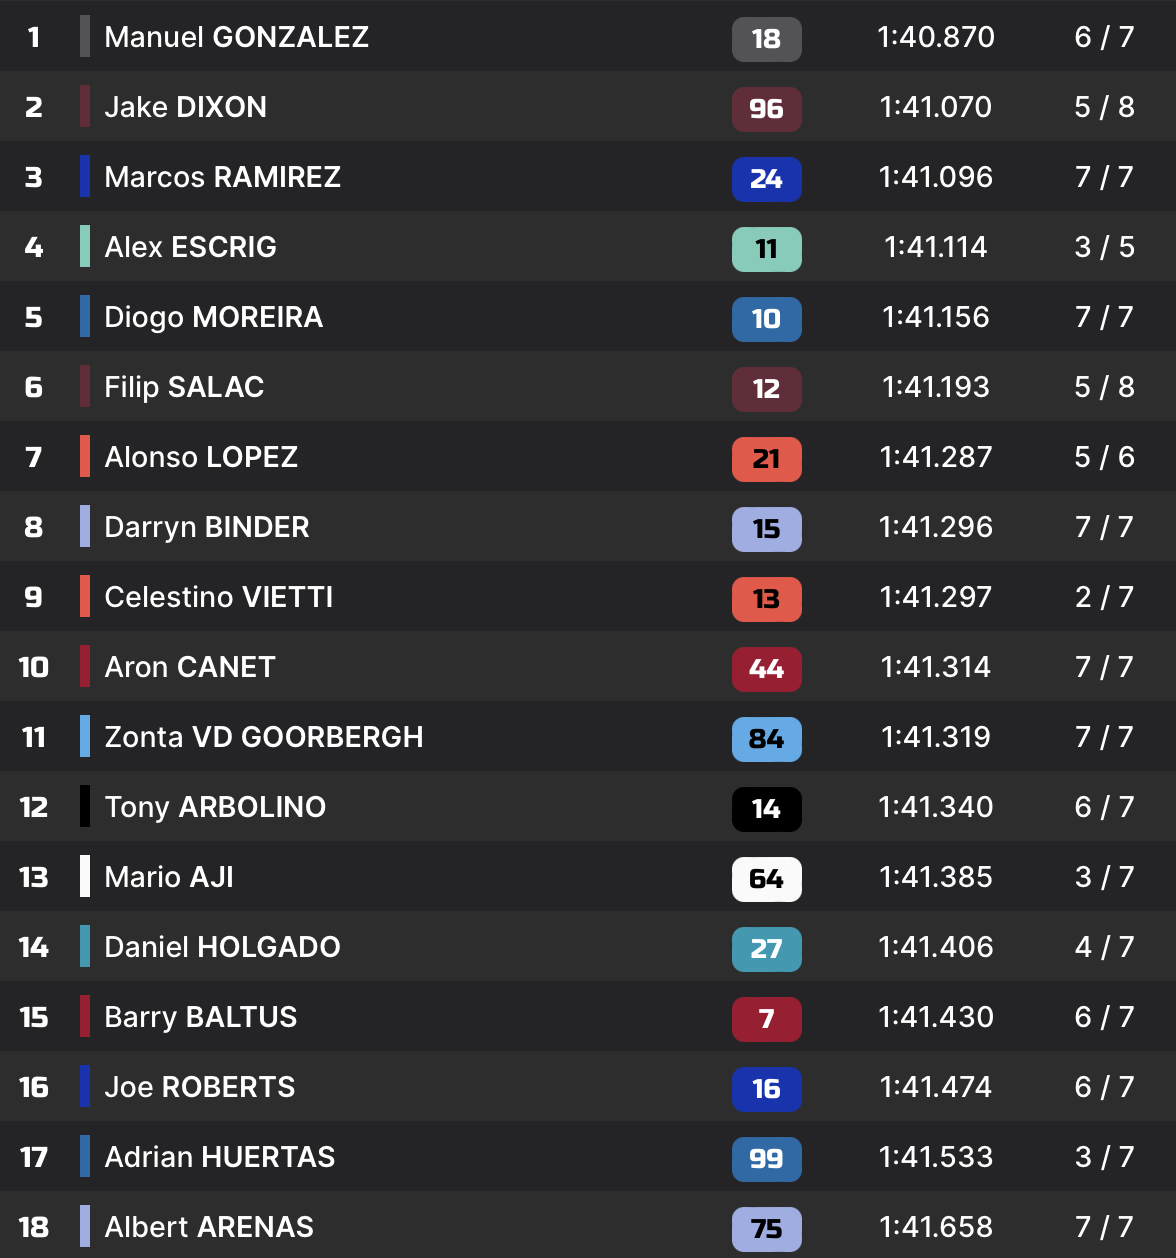1176x1258 pixels.
Task: Click the 4 / 7 lap count for Holgado
Action: pyautogui.click(x=1104, y=947)
